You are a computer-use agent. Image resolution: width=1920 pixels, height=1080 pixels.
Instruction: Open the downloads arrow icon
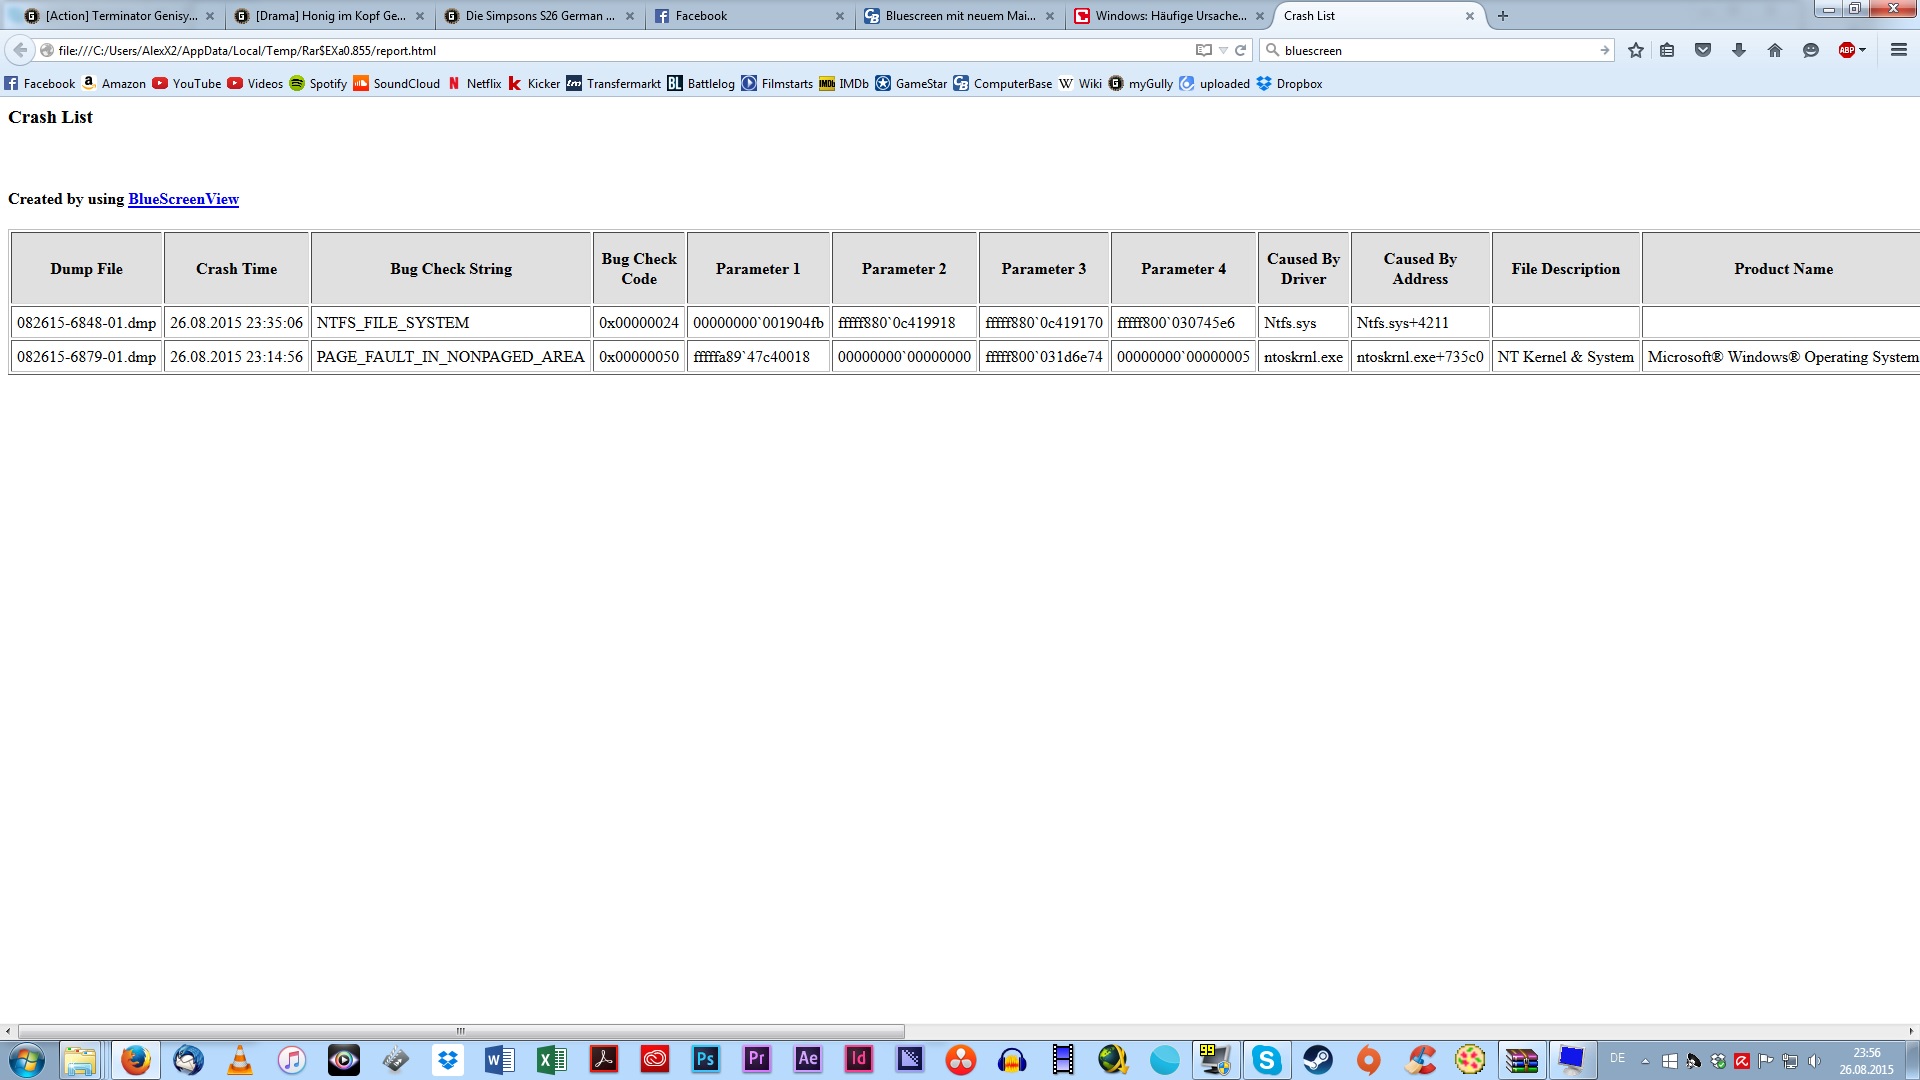1739,50
